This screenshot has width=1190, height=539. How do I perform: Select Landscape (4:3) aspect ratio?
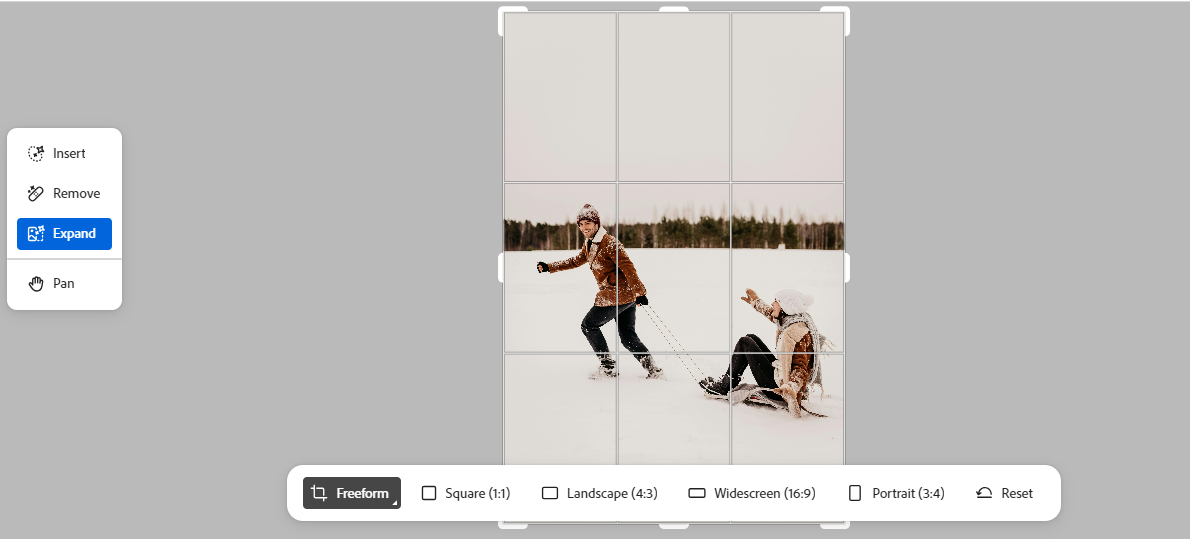click(600, 493)
